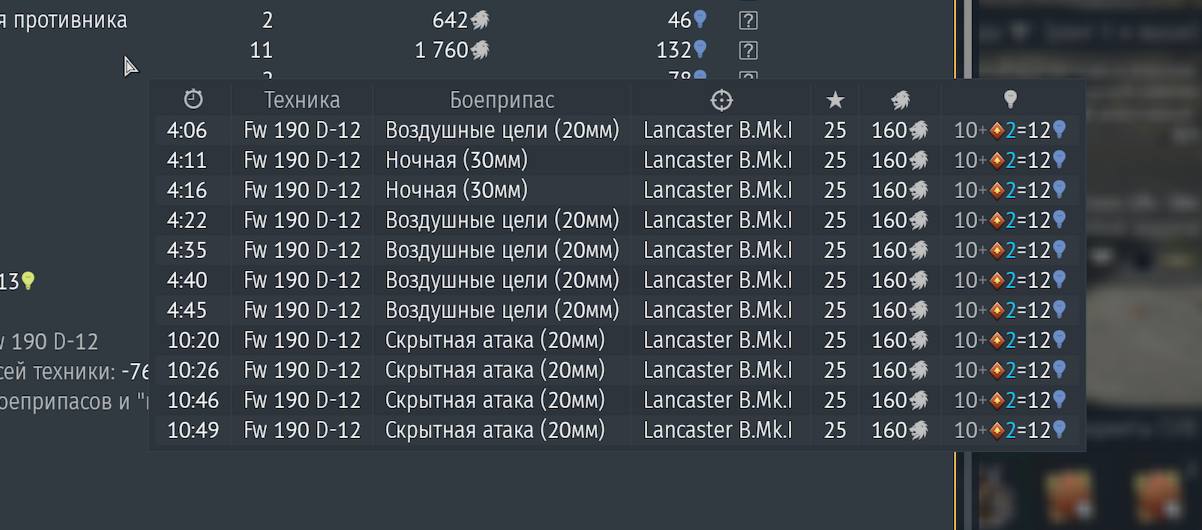The image size is (1202, 530).
Task: Click Ночная (30мм) in the 4:11 row
Action: click(456, 160)
